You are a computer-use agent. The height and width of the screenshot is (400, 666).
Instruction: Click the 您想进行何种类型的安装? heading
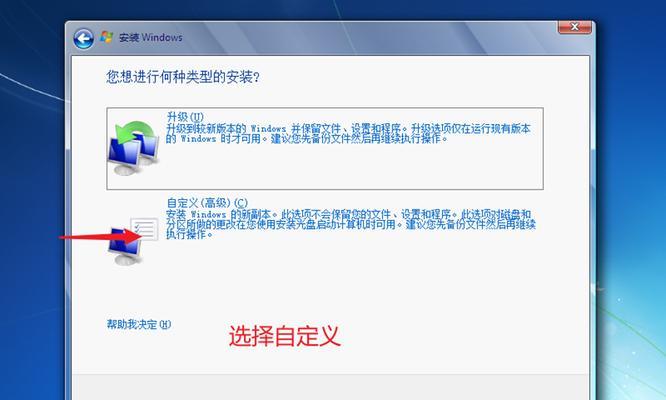pos(183,77)
